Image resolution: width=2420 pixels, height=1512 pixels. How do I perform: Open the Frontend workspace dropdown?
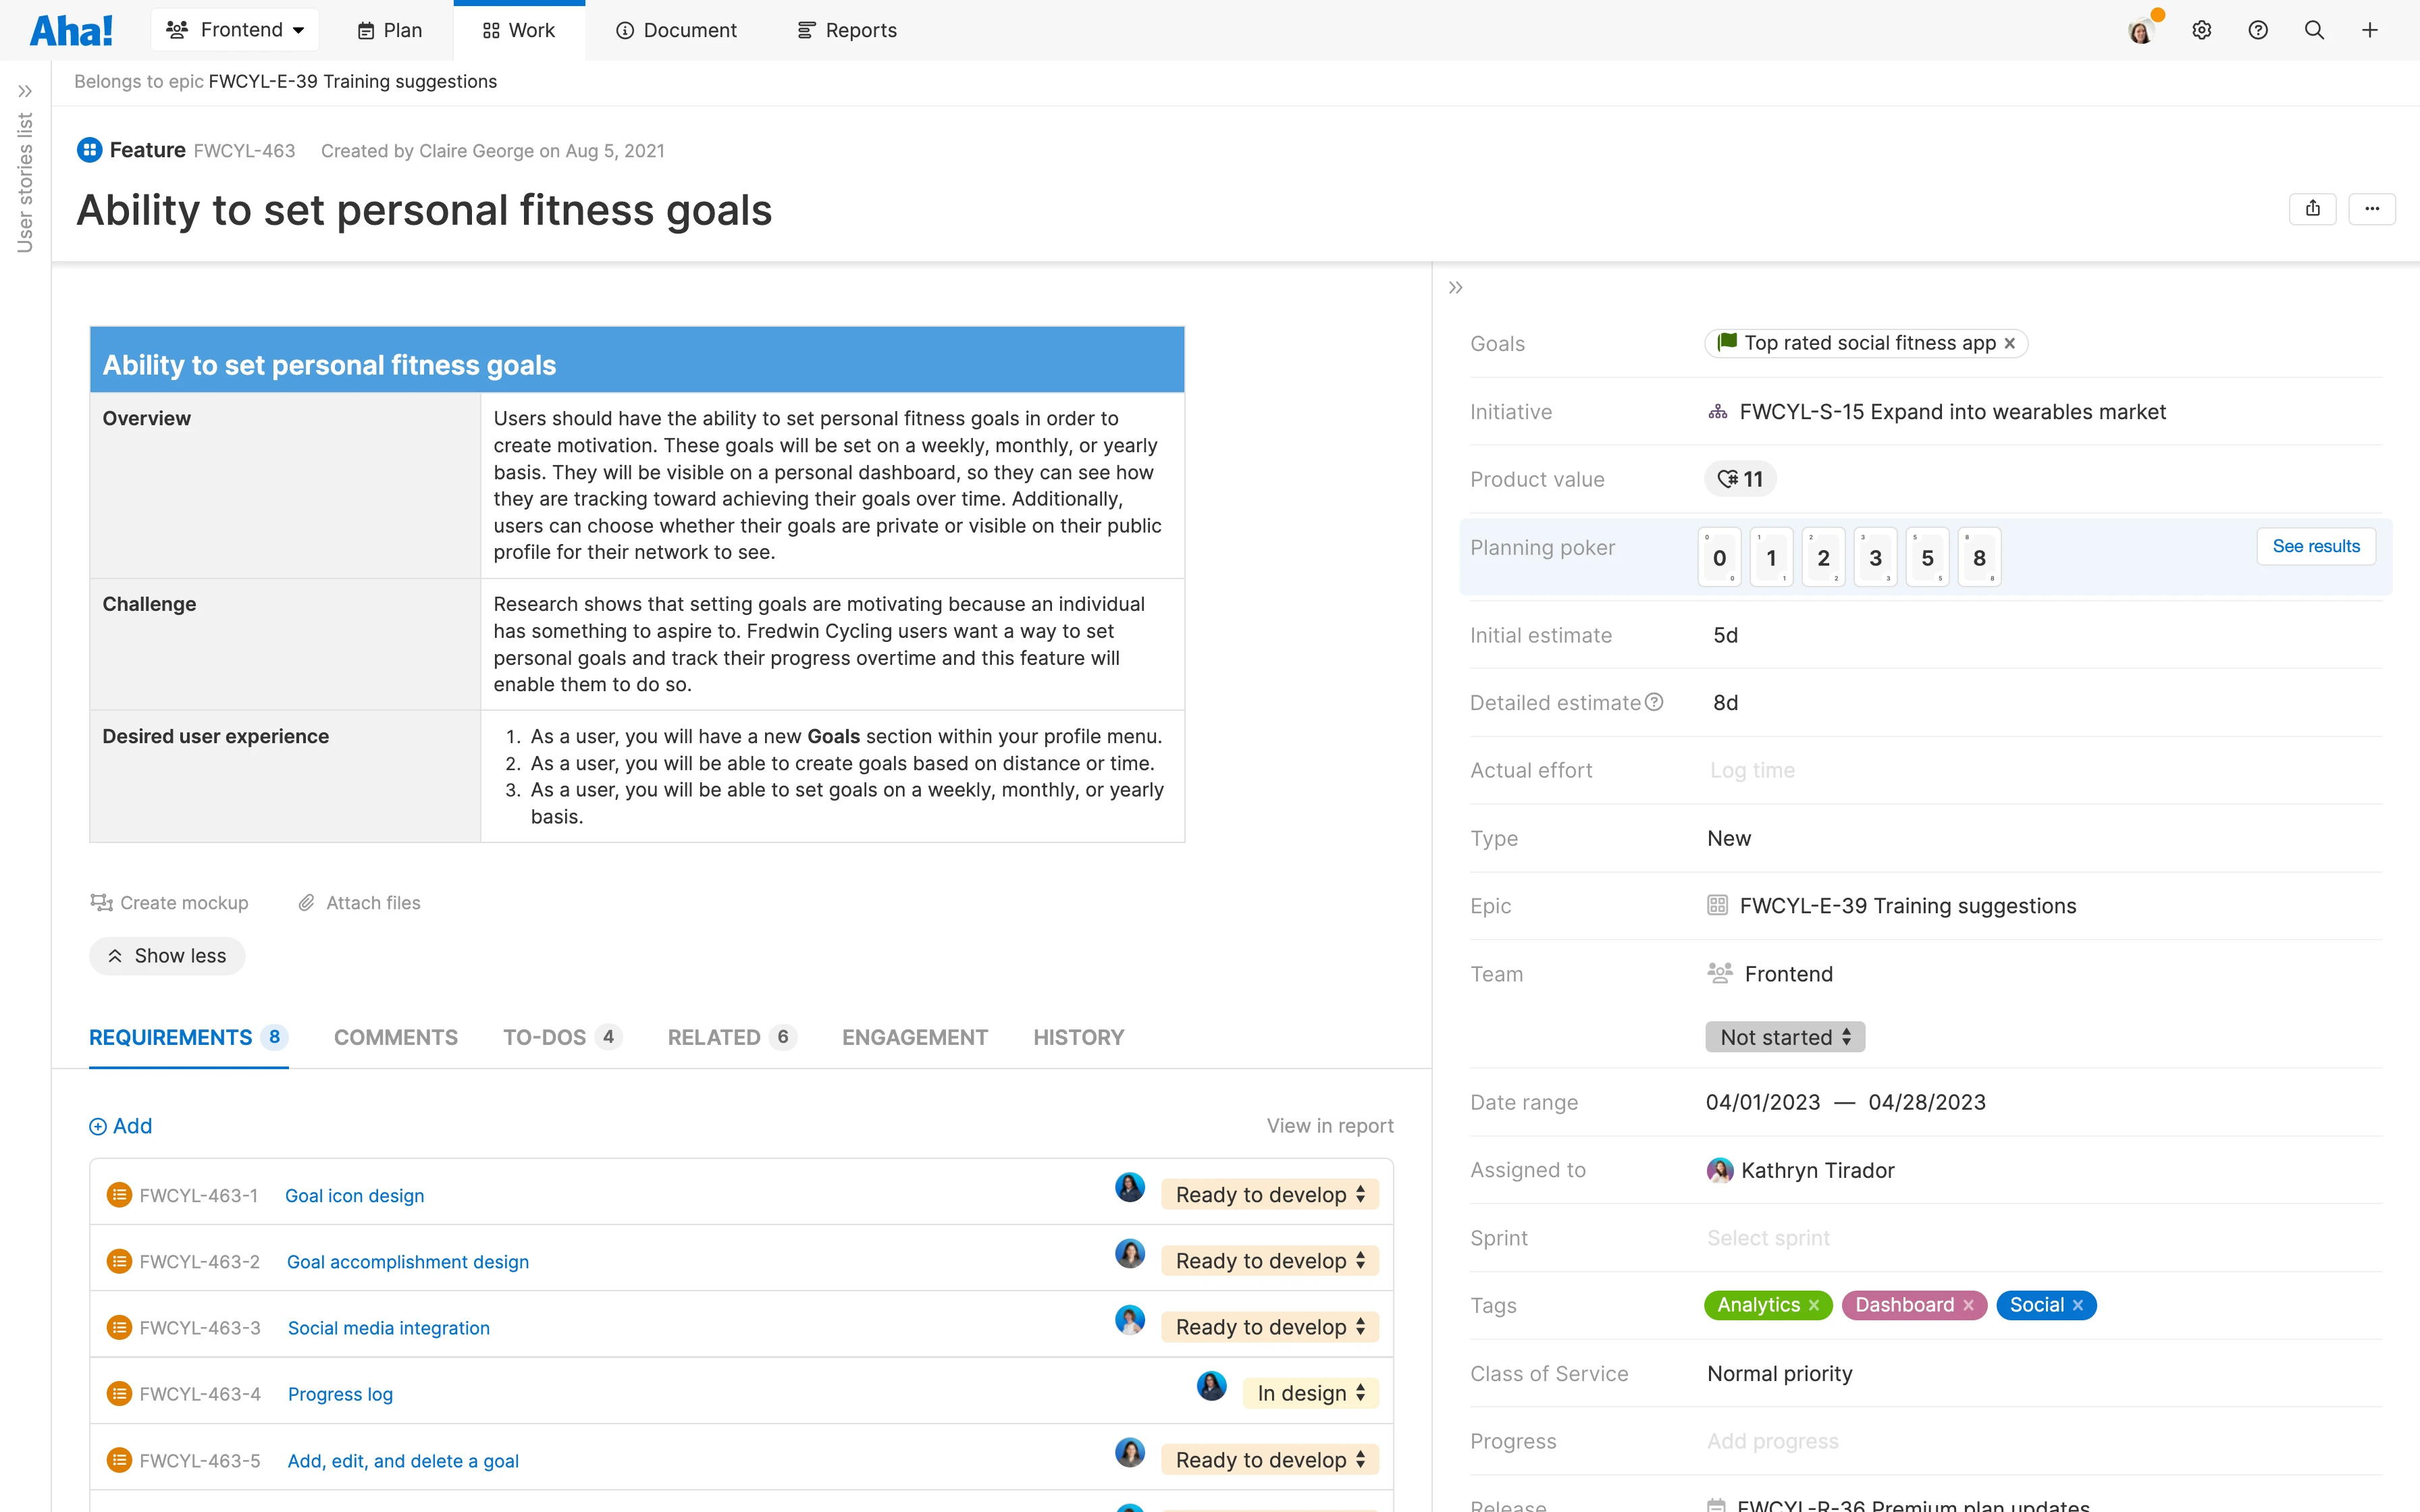pos(234,29)
